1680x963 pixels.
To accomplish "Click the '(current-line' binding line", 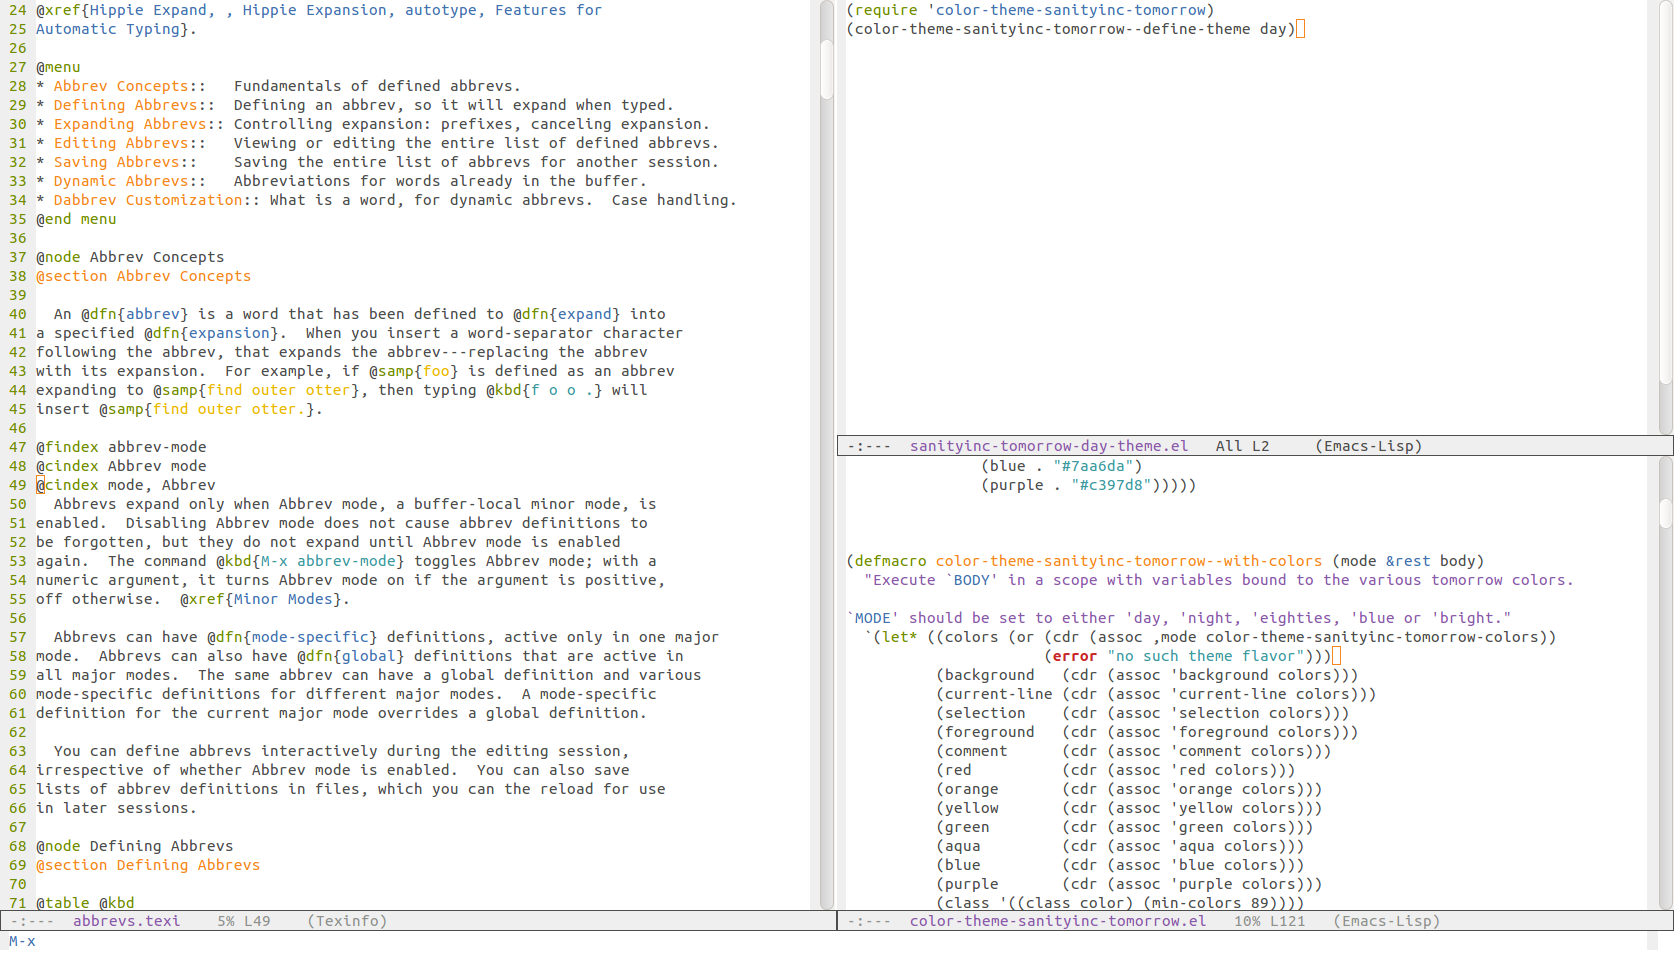I will click(x=1156, y=694).
